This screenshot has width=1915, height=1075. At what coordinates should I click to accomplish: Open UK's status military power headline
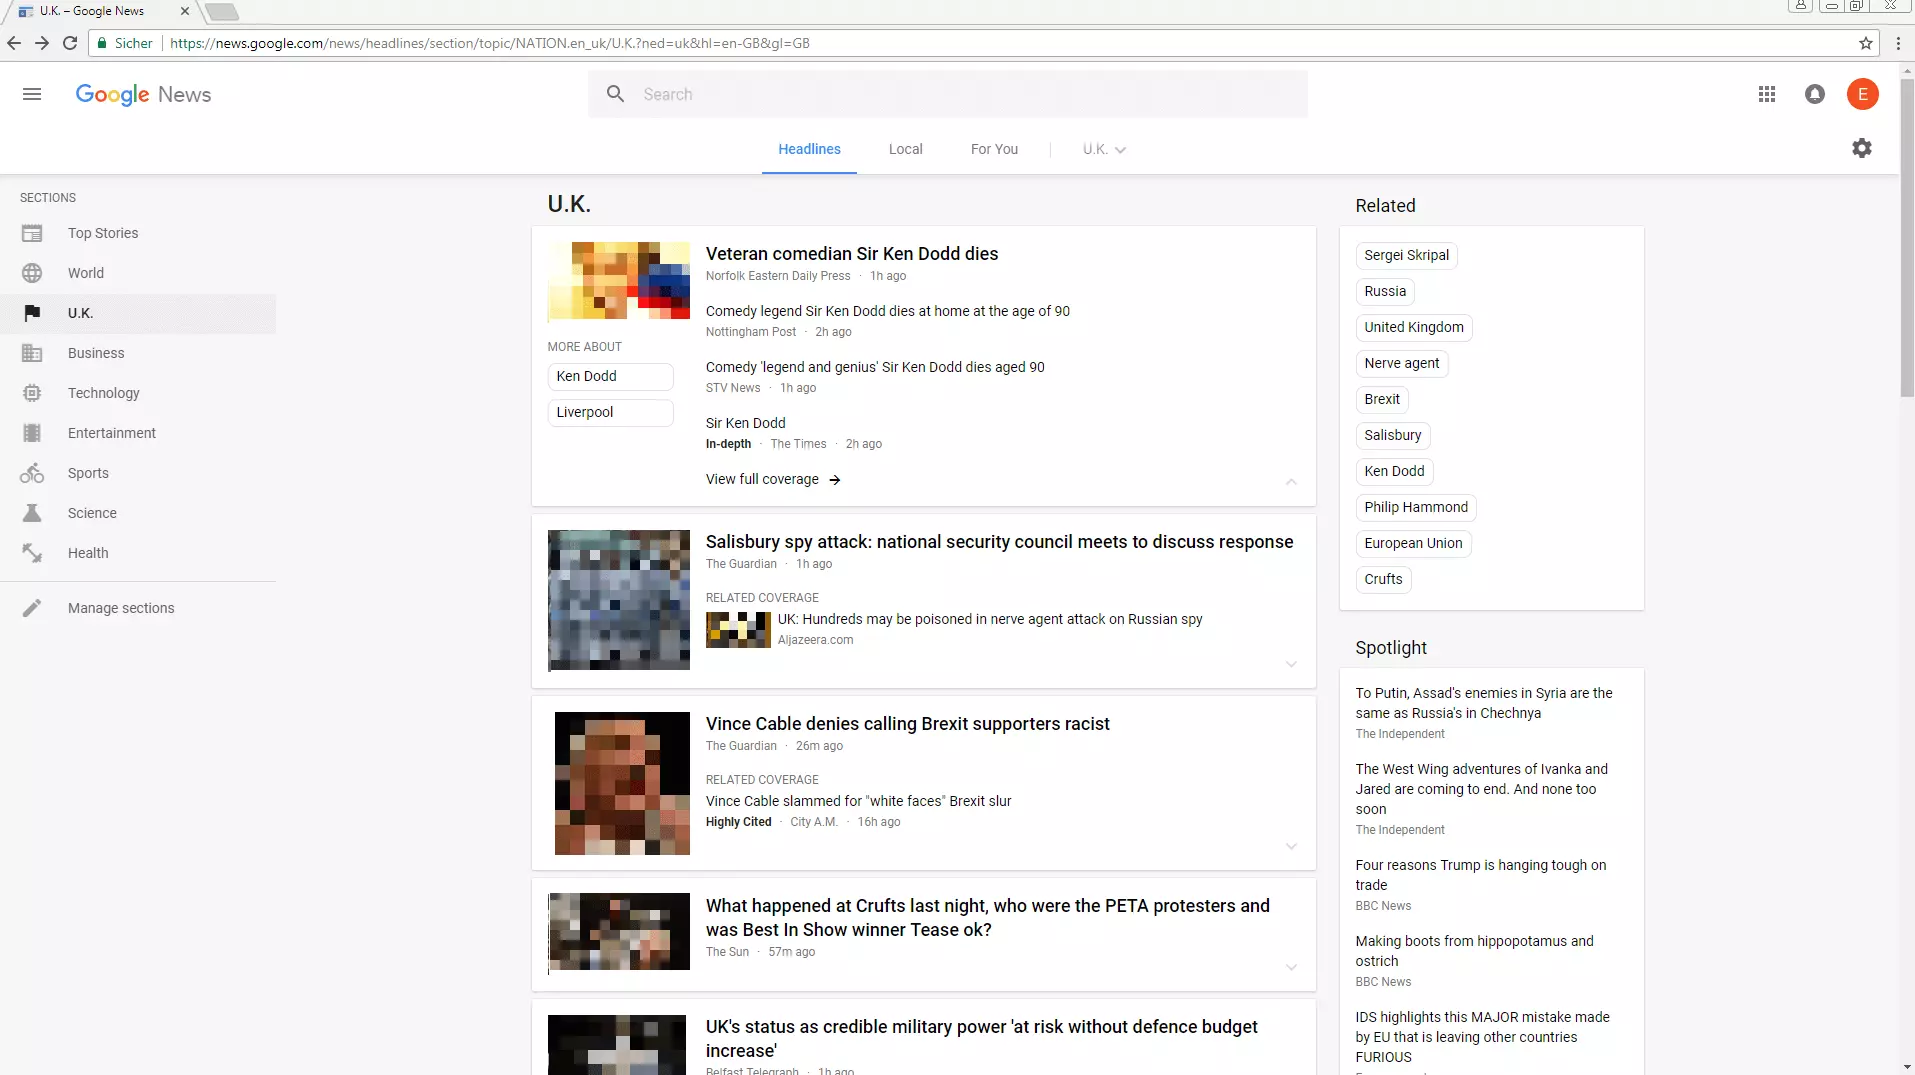pos(981,1038)
